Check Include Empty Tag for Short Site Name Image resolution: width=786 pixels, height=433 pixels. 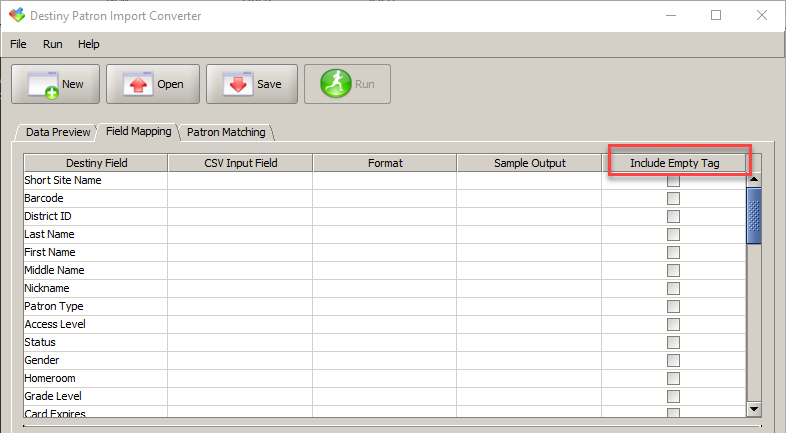[673, 180]
